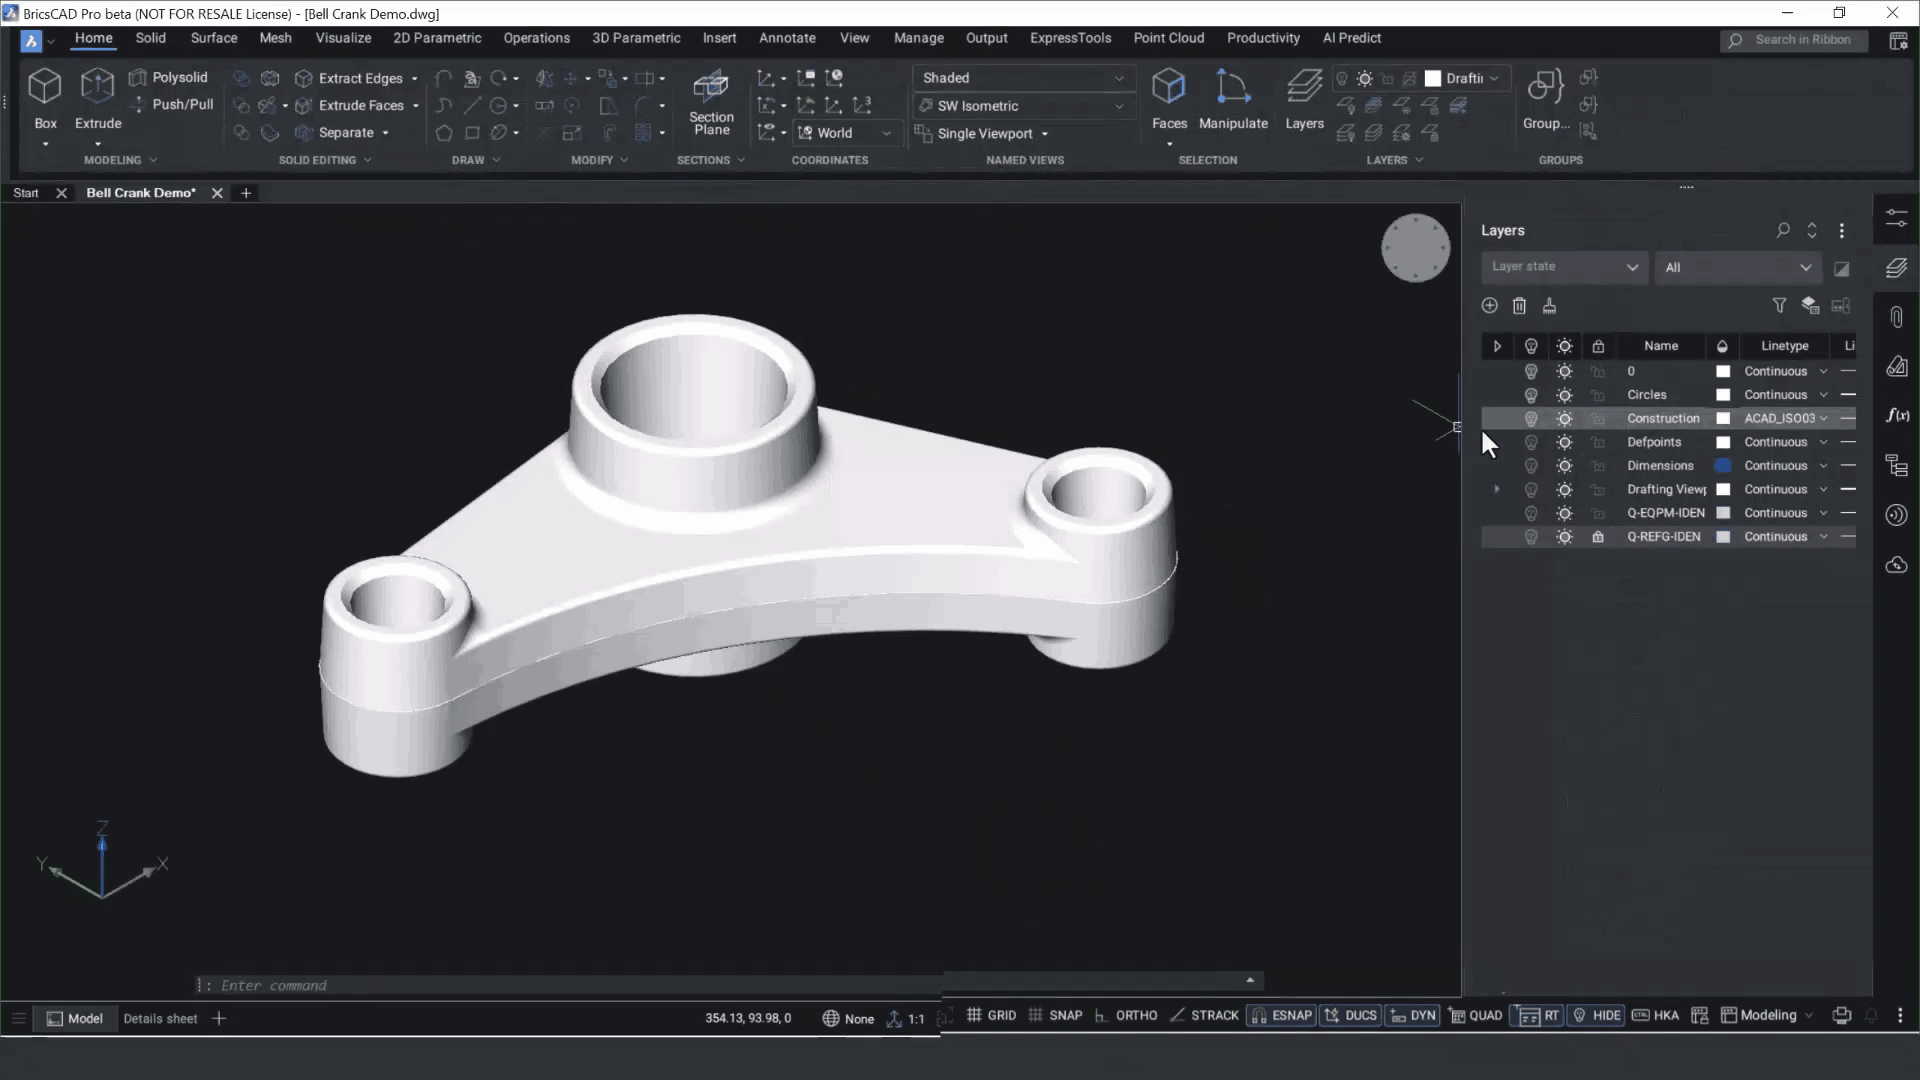1920x1080 pixels.
Task: Select the Box tool
Action: (x=44, y=99)
